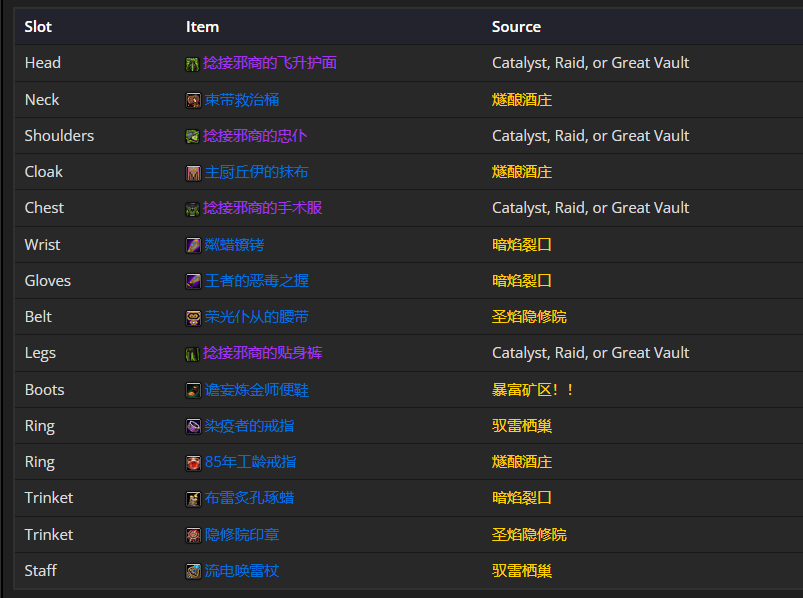Click the Head slot item icon
Image resolution: width=803 pixels, height=598 pixels.
[193, 64]
